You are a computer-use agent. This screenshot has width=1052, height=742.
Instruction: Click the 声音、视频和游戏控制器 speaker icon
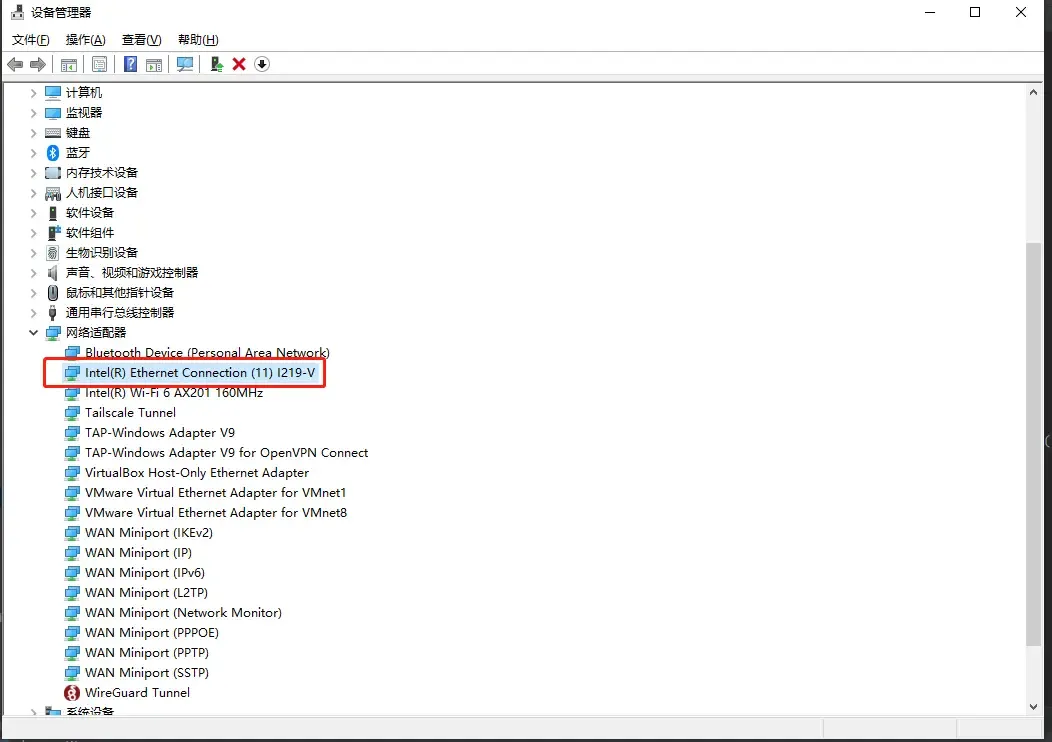pyautogui.click(x=53, y=272)
